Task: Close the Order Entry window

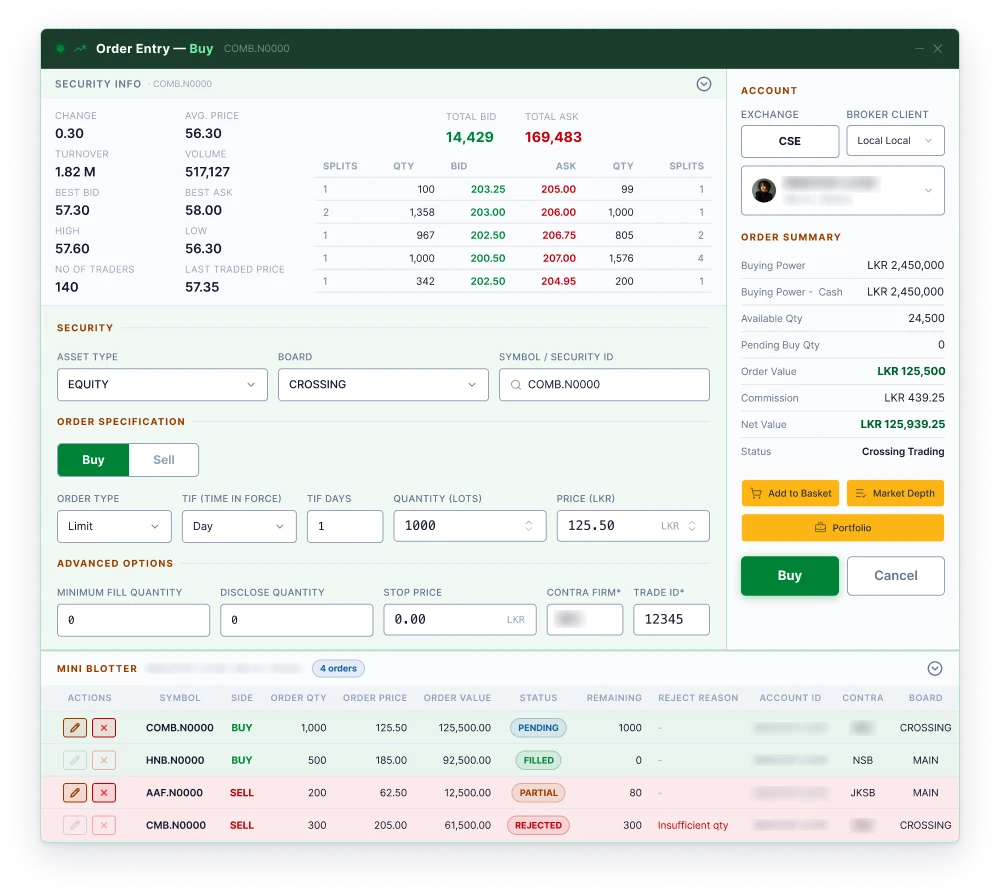Action: [938, 48]
